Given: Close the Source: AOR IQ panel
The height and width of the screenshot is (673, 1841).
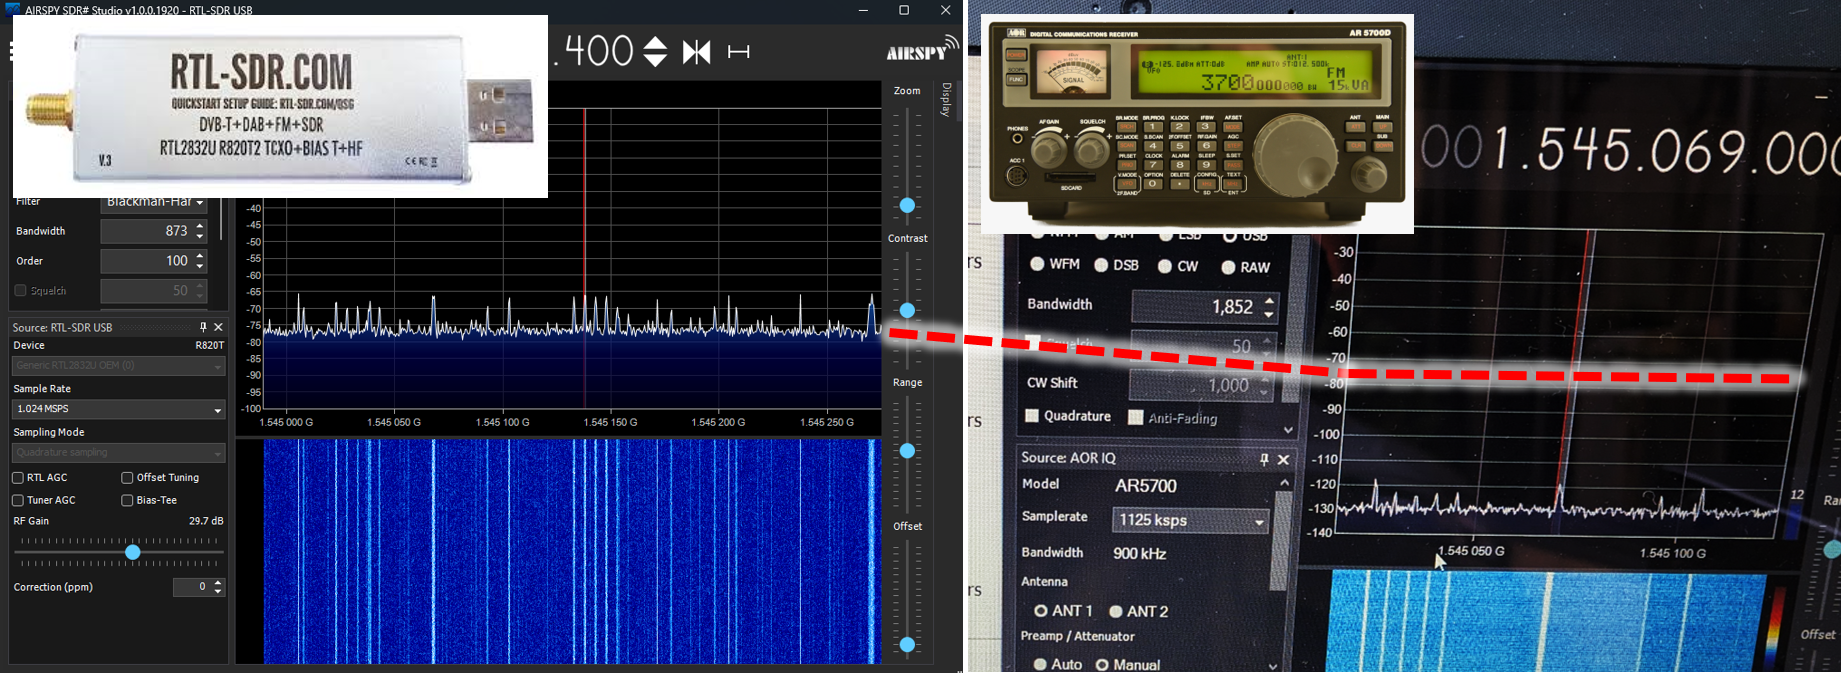Looking at the screenshot, I should [x=1284, y=459].
